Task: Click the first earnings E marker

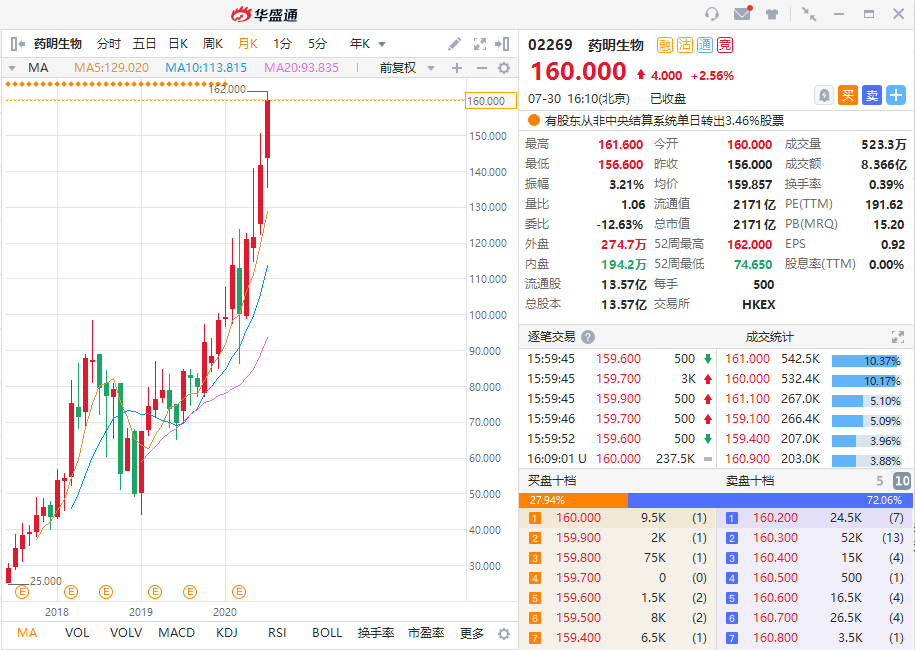Action: 22,592
